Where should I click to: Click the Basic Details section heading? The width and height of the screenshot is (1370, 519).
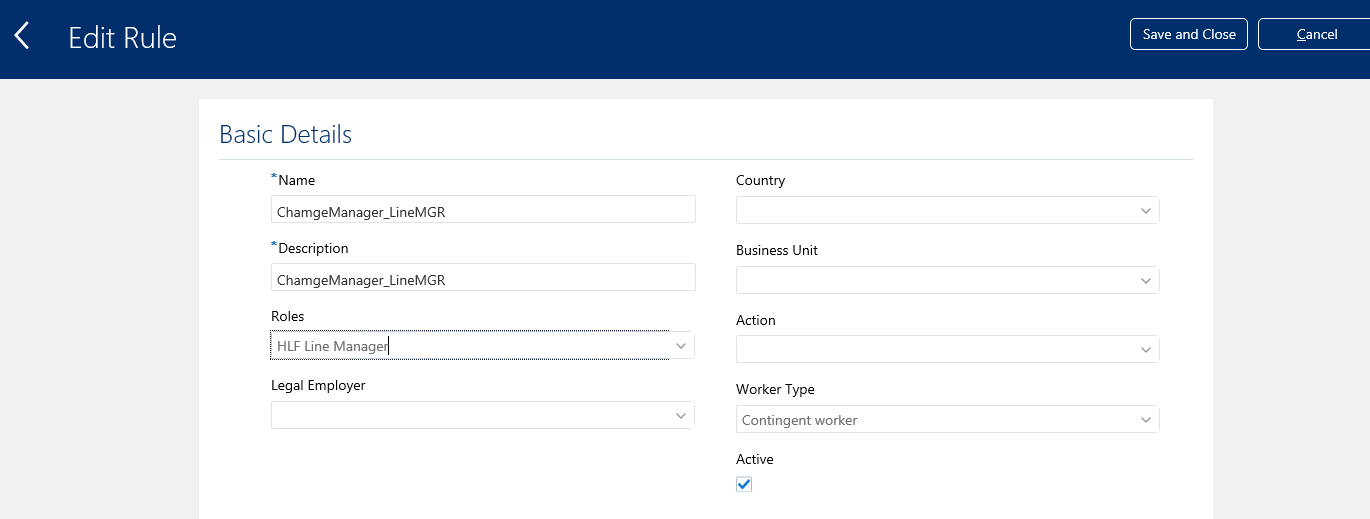click(286, 134)
